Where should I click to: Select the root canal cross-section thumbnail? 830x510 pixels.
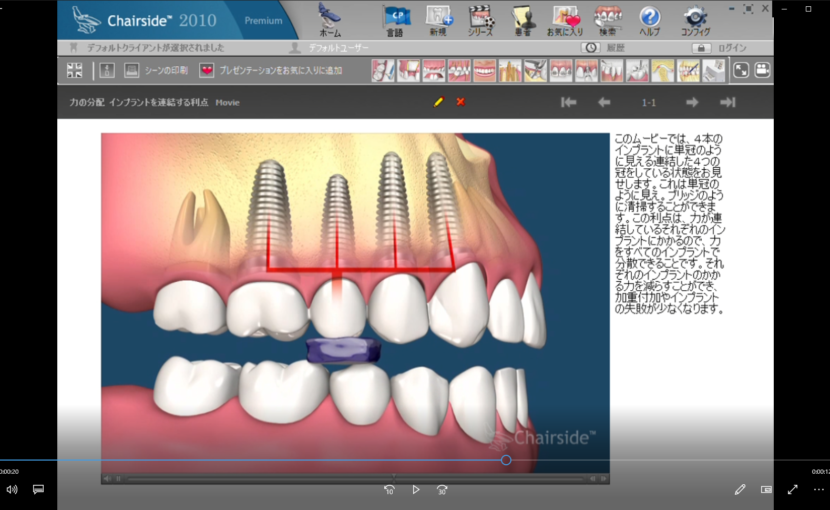click(510, 70)
